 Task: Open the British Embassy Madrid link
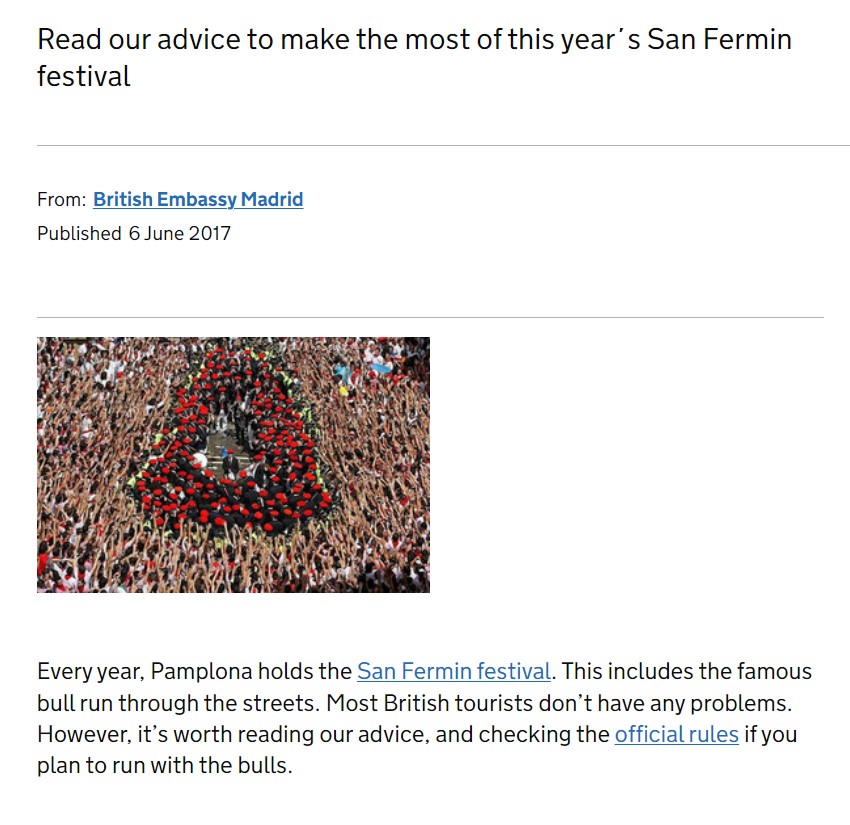[198, 199]
